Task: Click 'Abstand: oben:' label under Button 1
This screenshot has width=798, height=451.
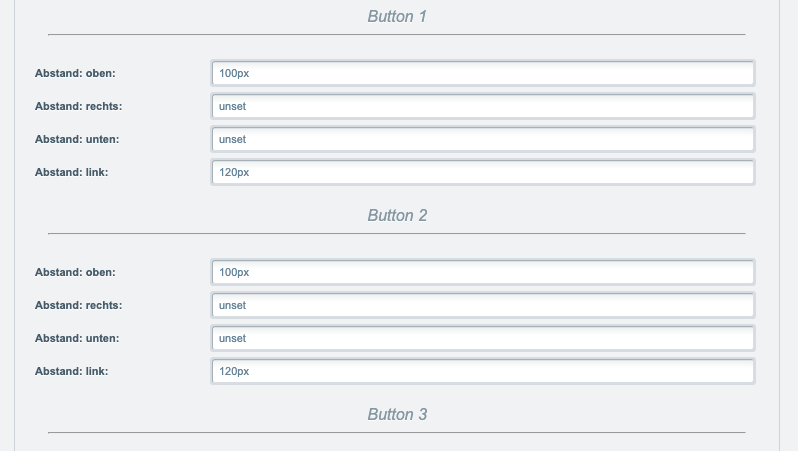Action: 75,73
